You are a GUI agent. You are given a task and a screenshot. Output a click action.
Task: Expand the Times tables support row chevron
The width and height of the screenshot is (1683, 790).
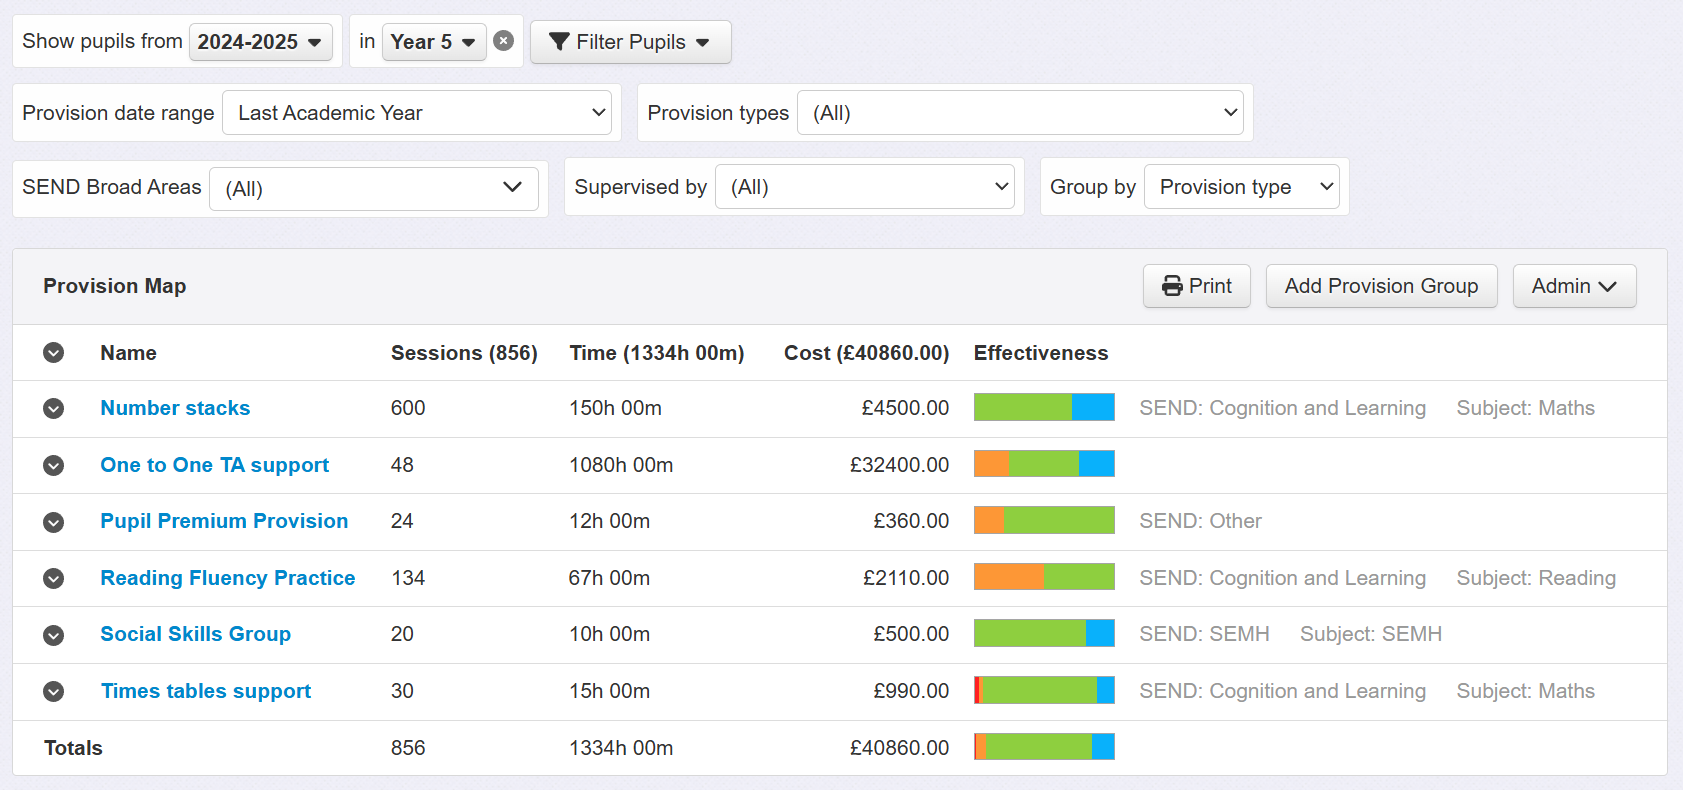[x=54, y=691]
